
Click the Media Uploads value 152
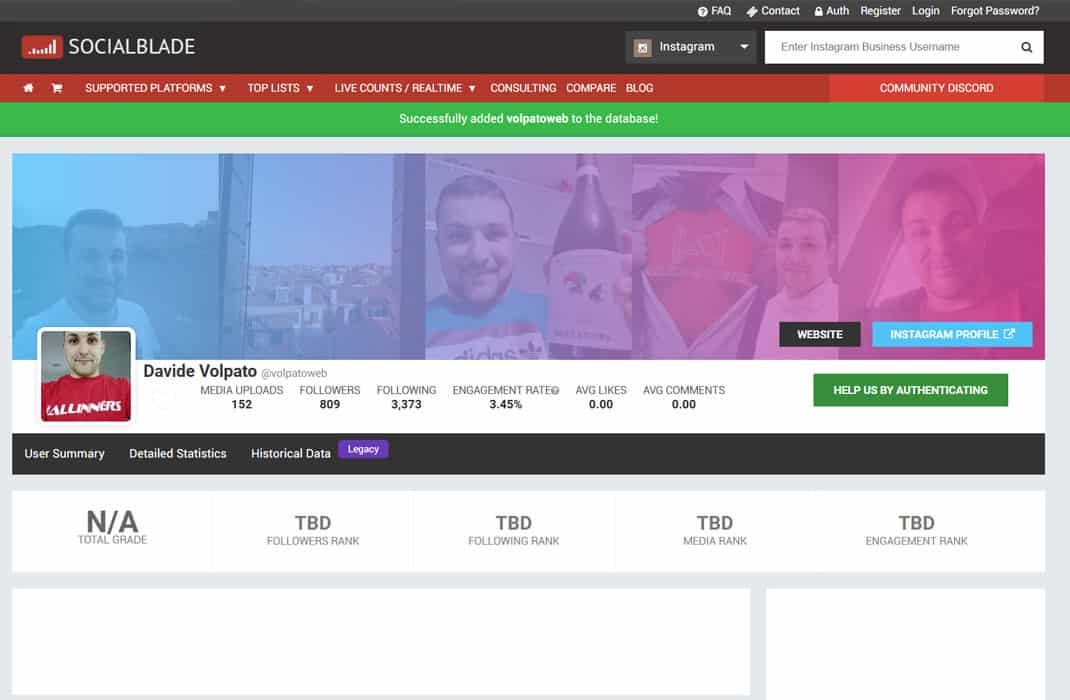242,405
